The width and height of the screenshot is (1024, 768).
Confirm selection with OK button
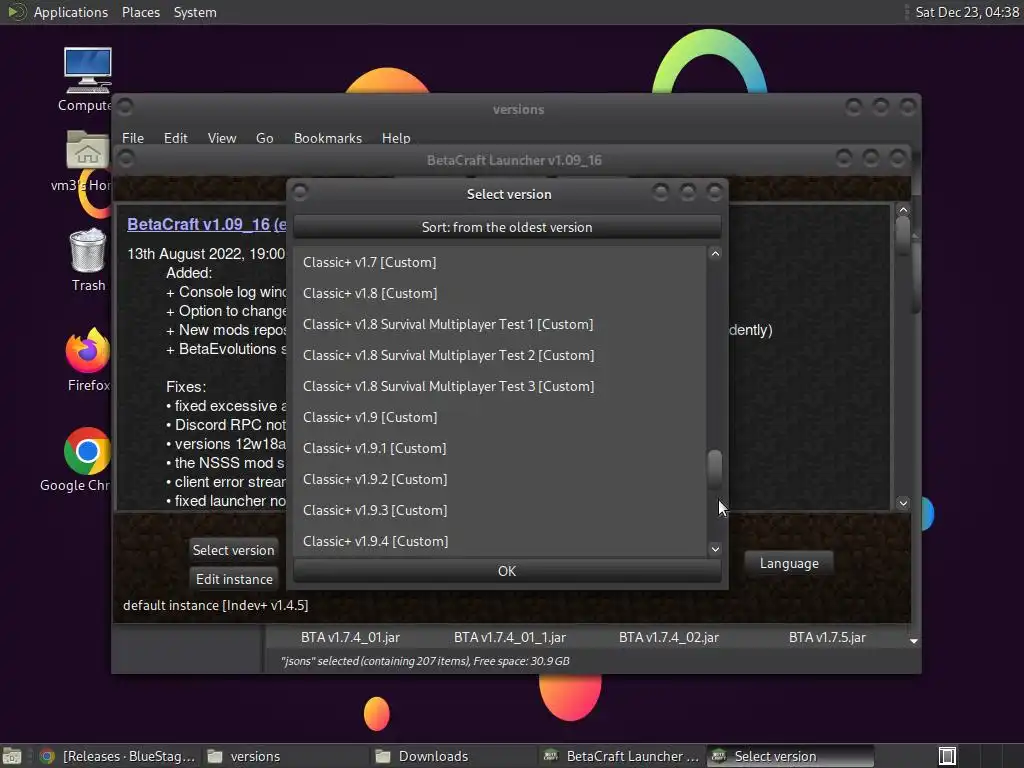[x=507, y=571]
